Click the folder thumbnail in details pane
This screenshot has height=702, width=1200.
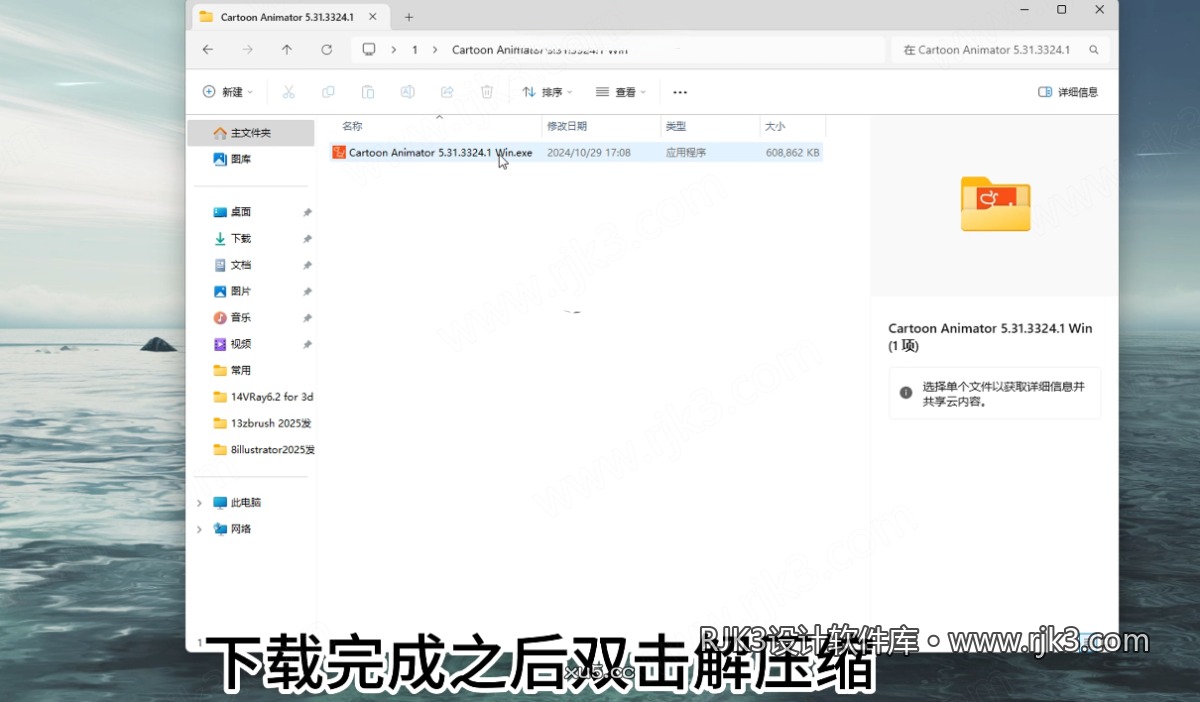[995, 204]
